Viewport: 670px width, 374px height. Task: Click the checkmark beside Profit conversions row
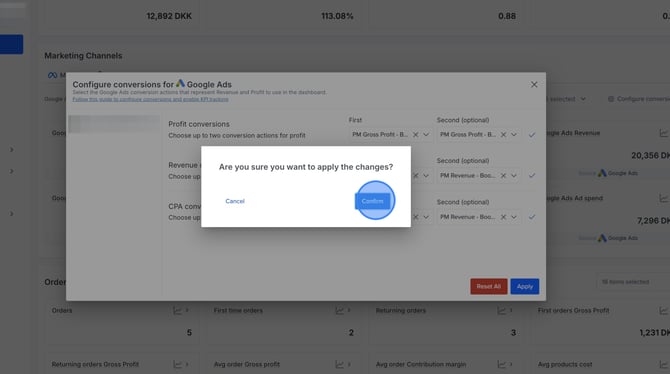pos(532,135)
